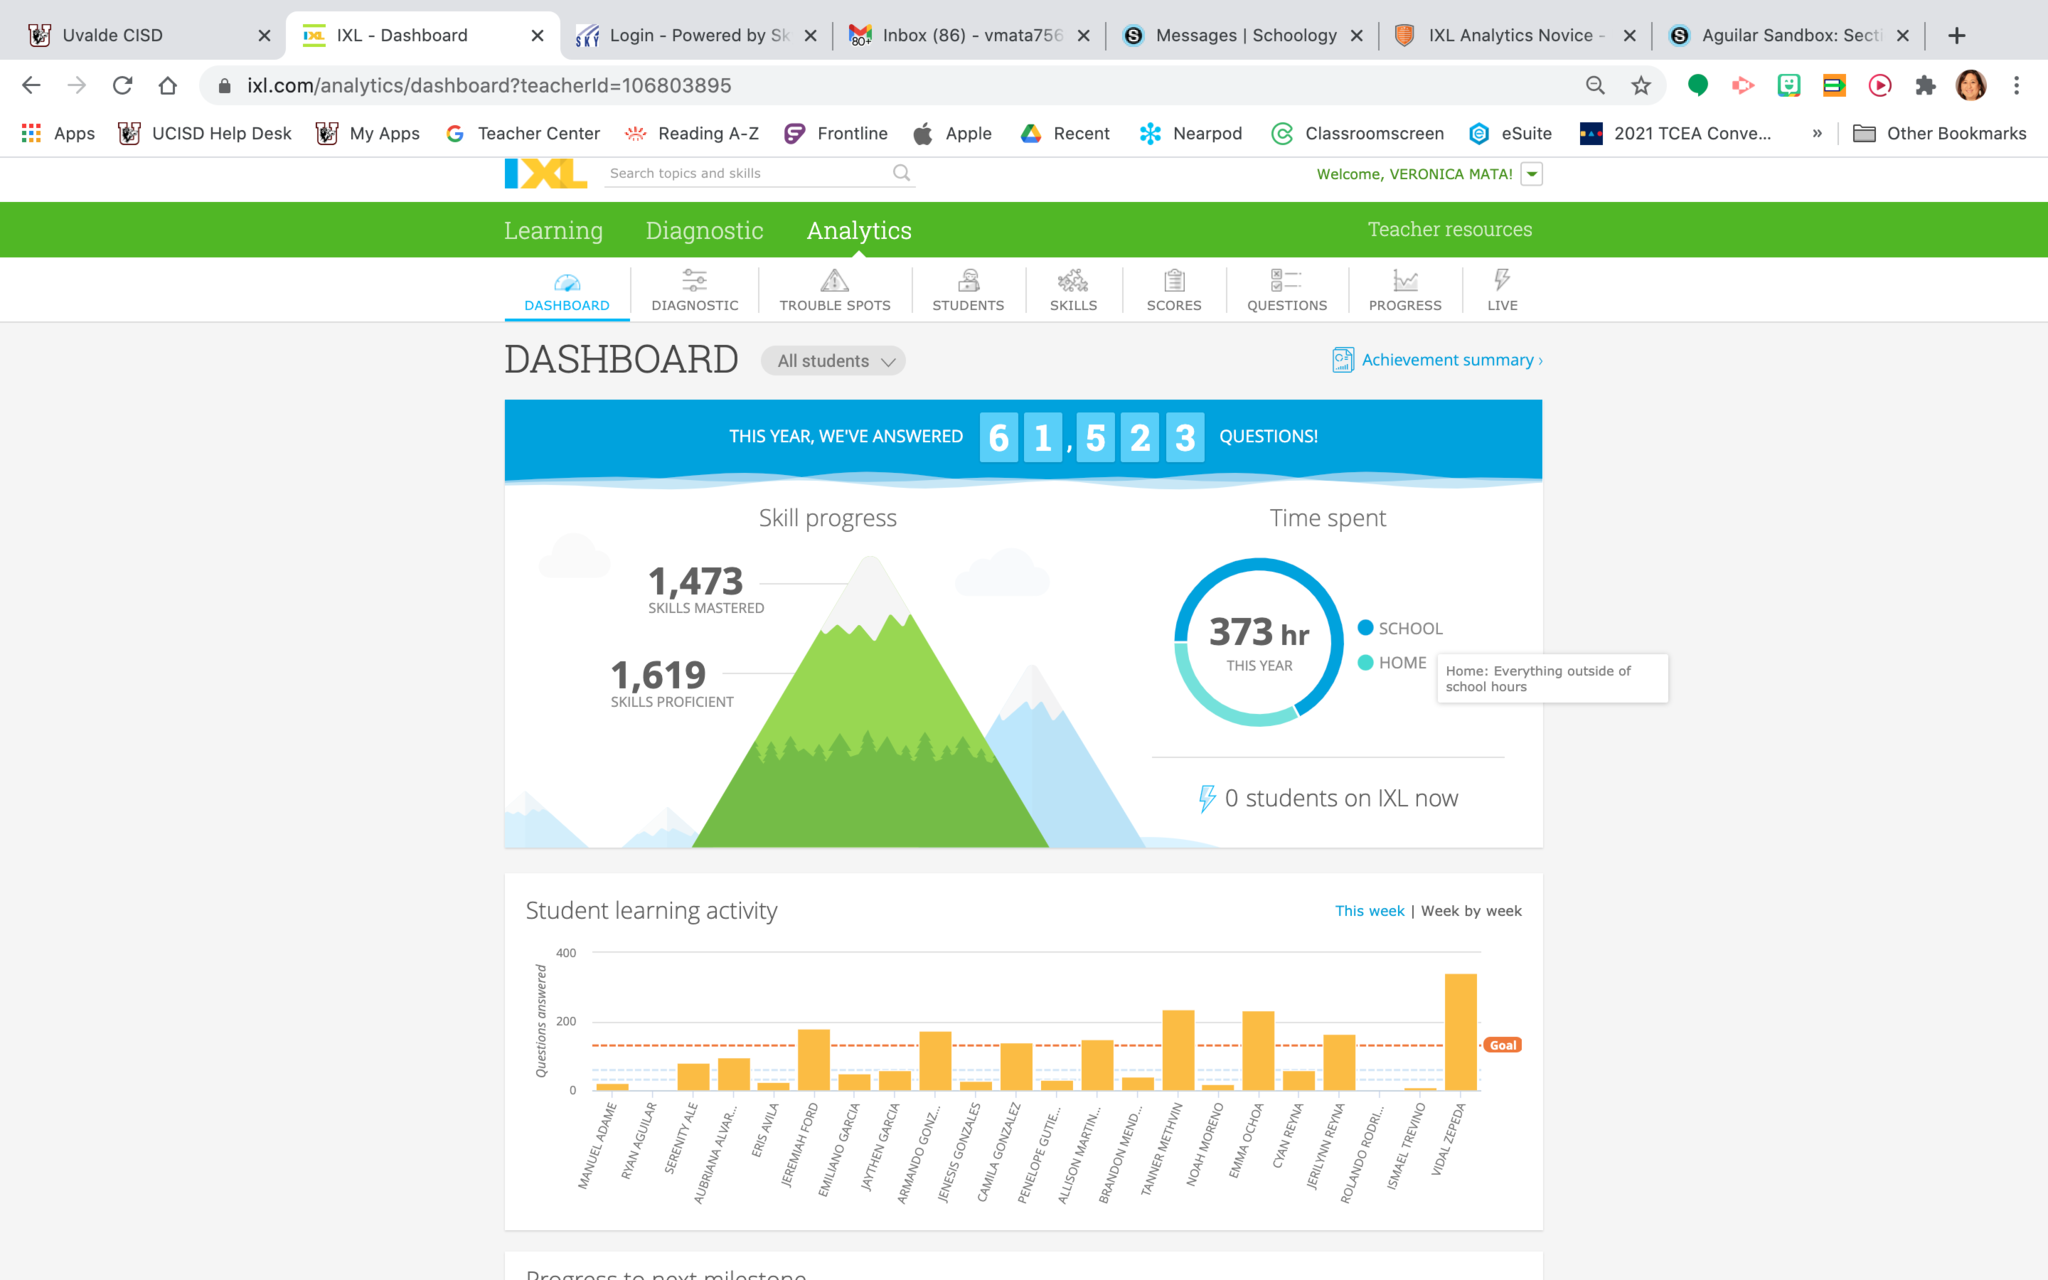Go to the Learning tab
The width and height of the screenshot is (2048, 1280).
coord(553,231)
